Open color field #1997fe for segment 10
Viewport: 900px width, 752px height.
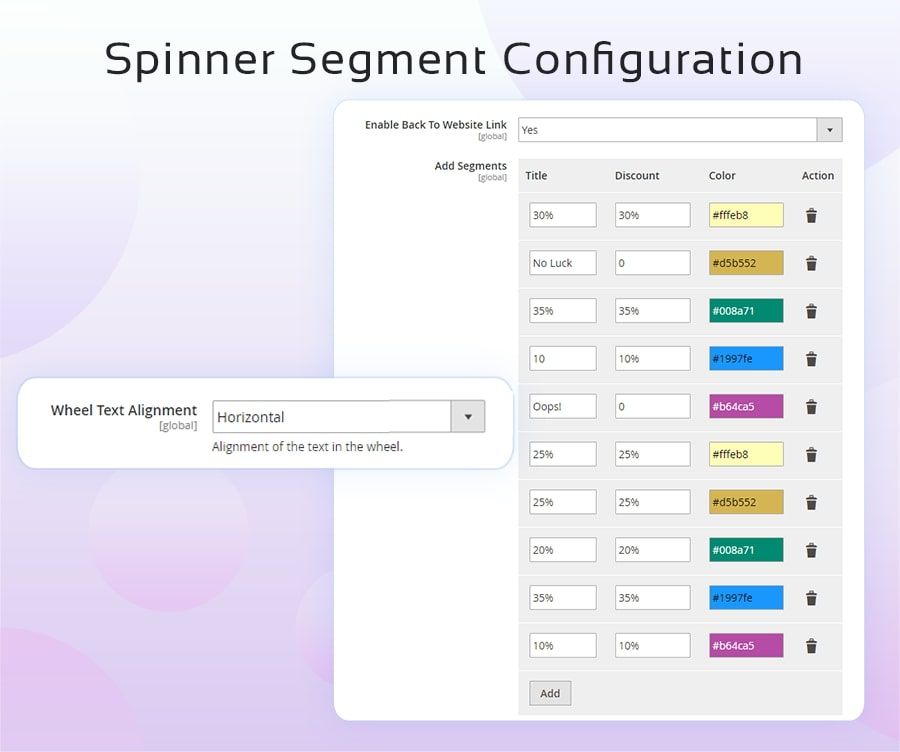pyautogui.click(x=746, y=359)
